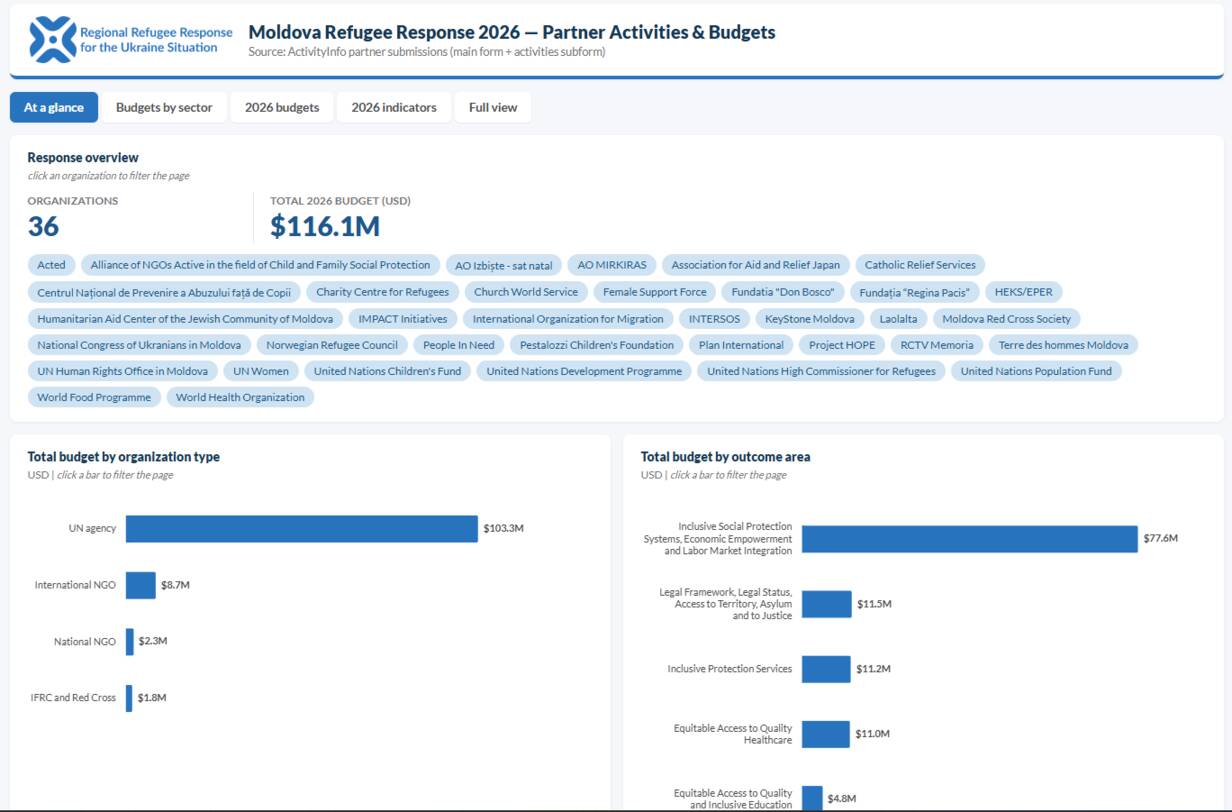
Task: Select Association for Aid and Relief Japan
Action: [x=756, y=265]
